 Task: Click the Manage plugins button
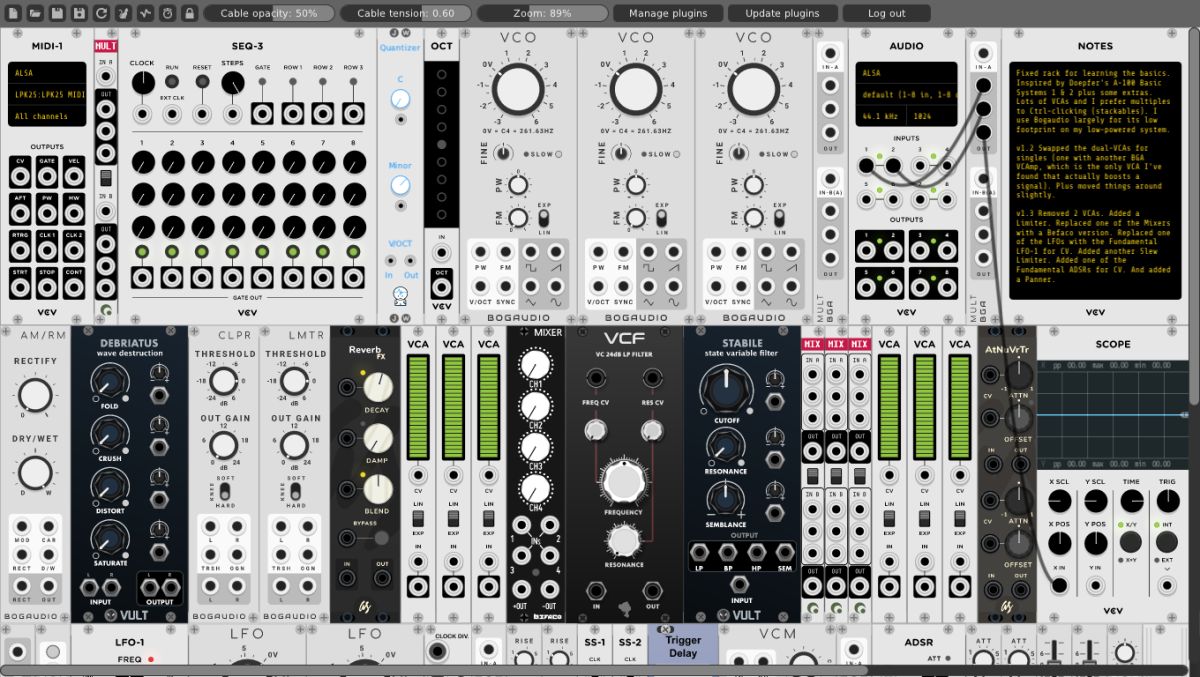[667, 13]
